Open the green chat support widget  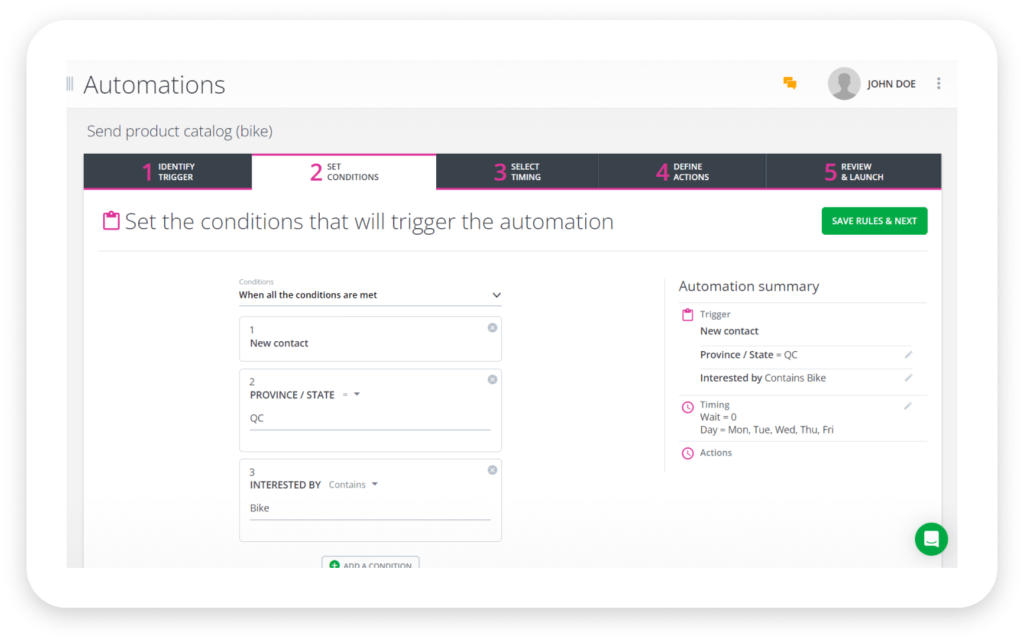click(x=931, y=539)
